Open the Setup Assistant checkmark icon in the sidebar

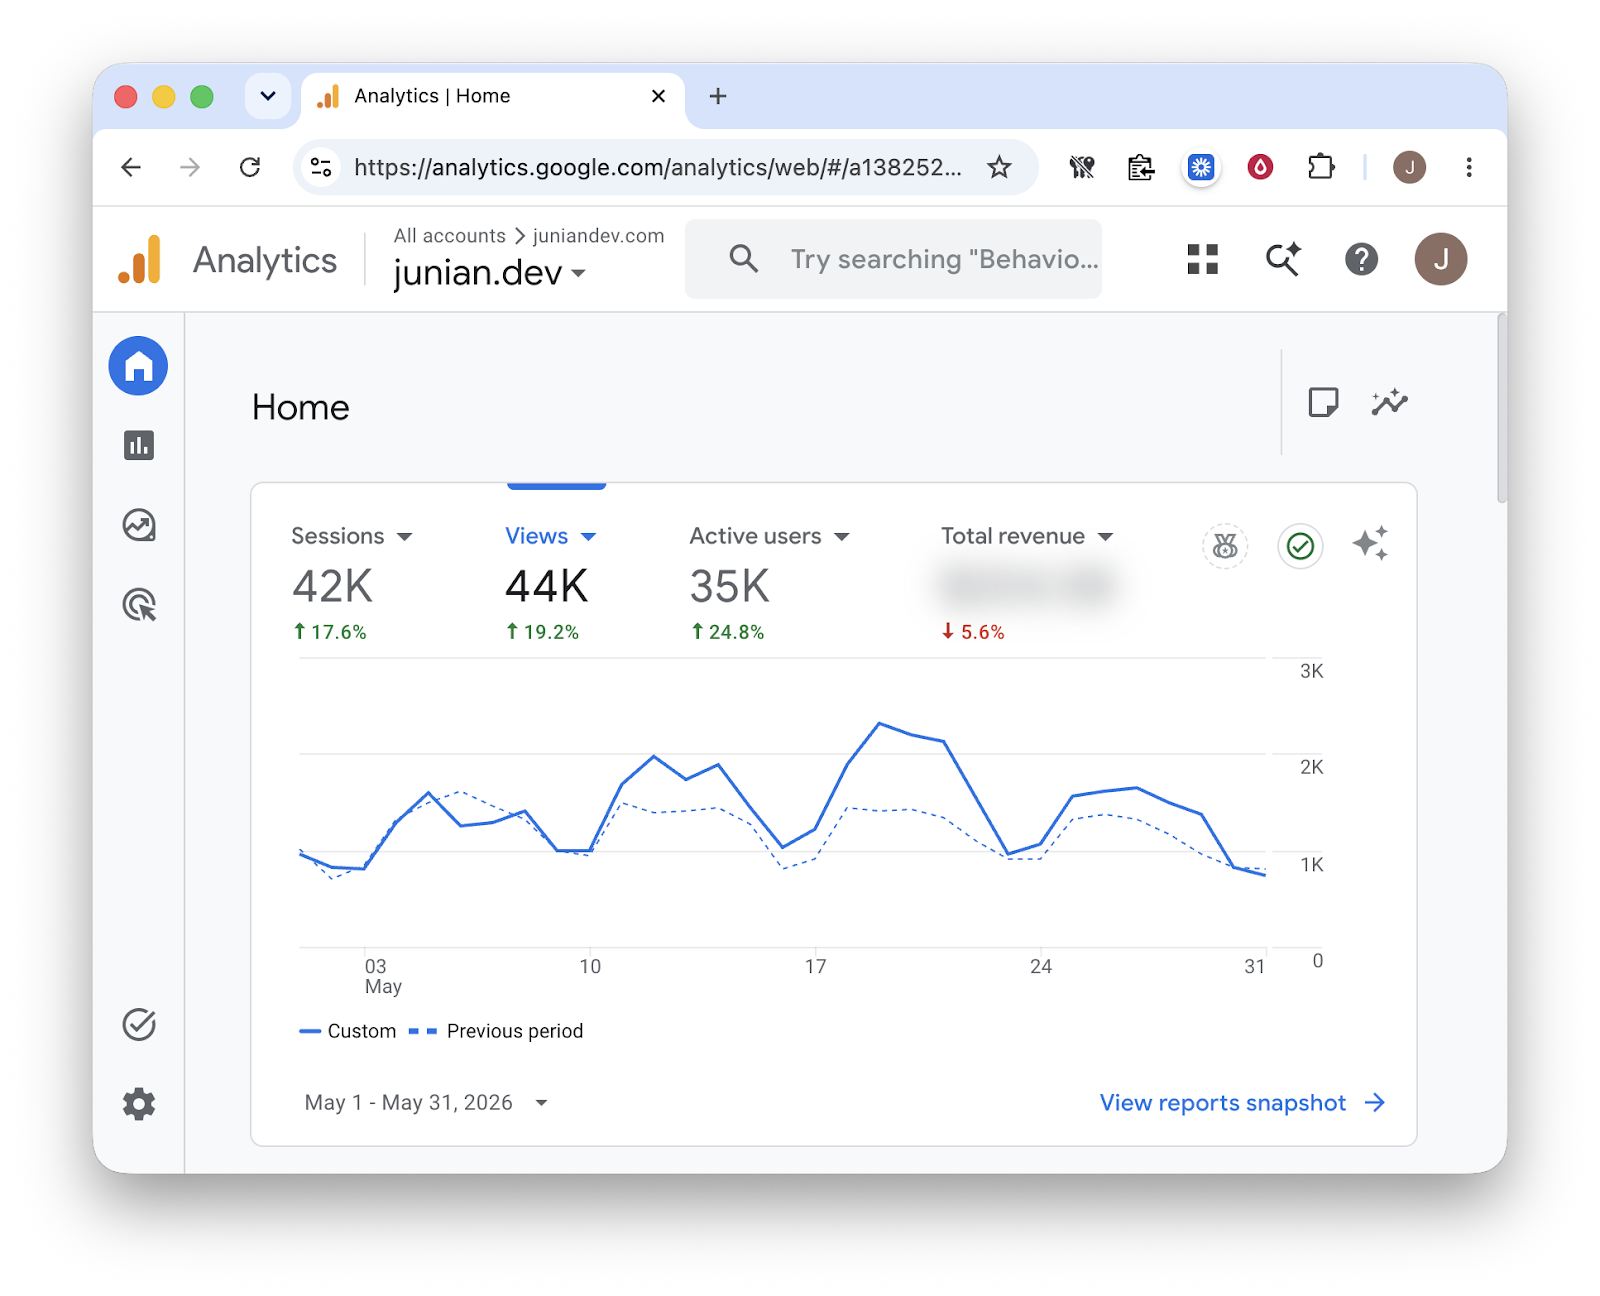[139, 1024]
